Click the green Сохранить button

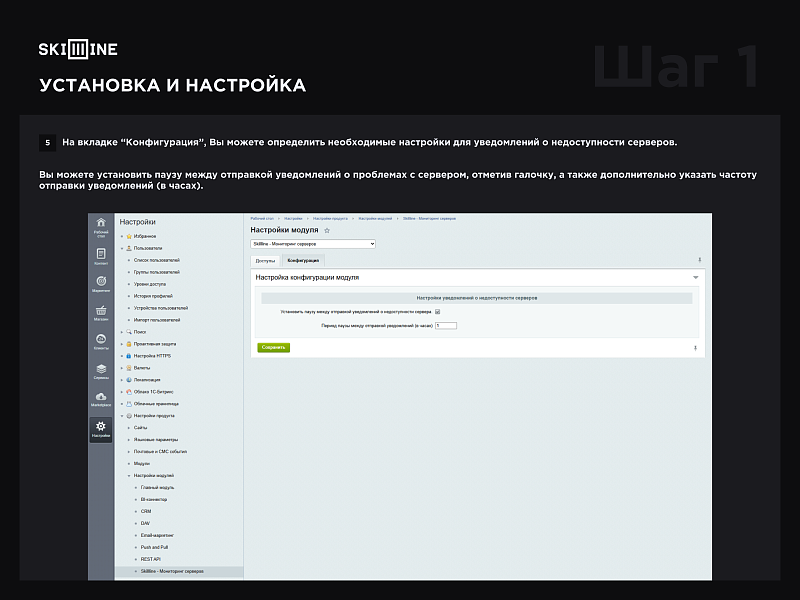point(274,347)
